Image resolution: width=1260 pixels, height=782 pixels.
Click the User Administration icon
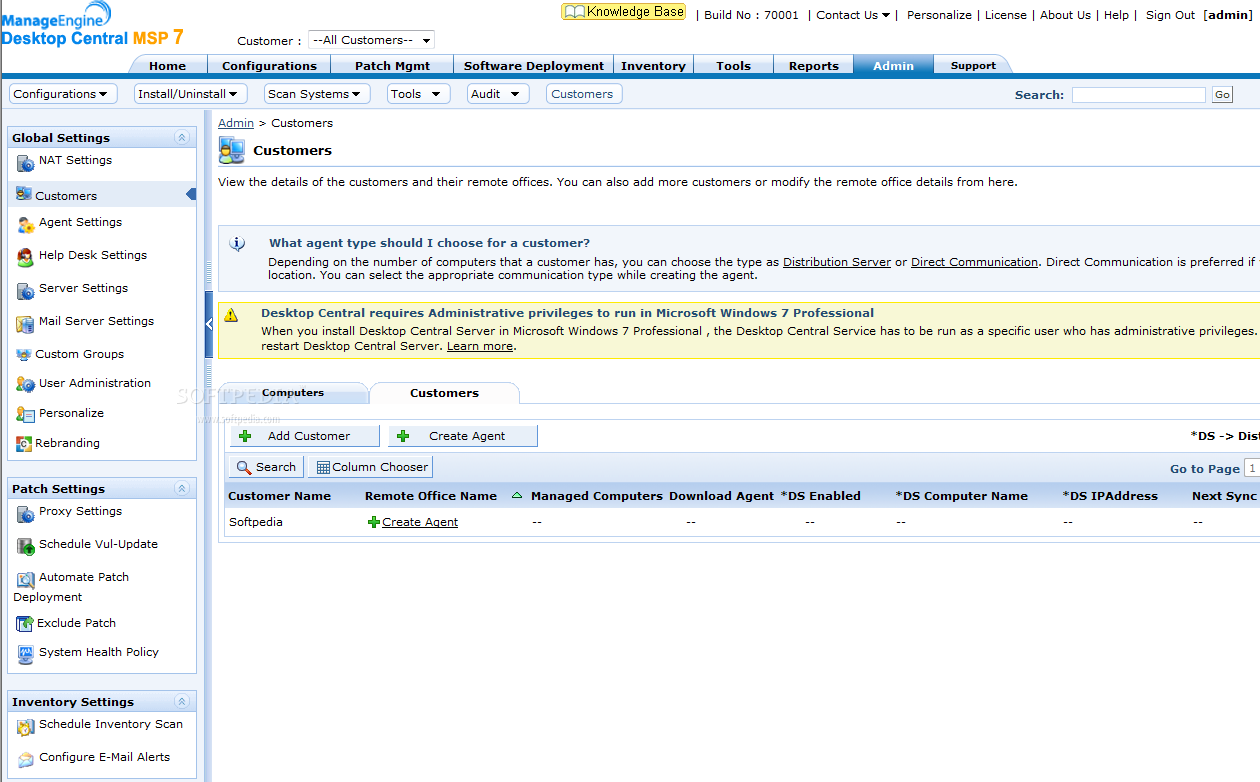tap(26, 384)
